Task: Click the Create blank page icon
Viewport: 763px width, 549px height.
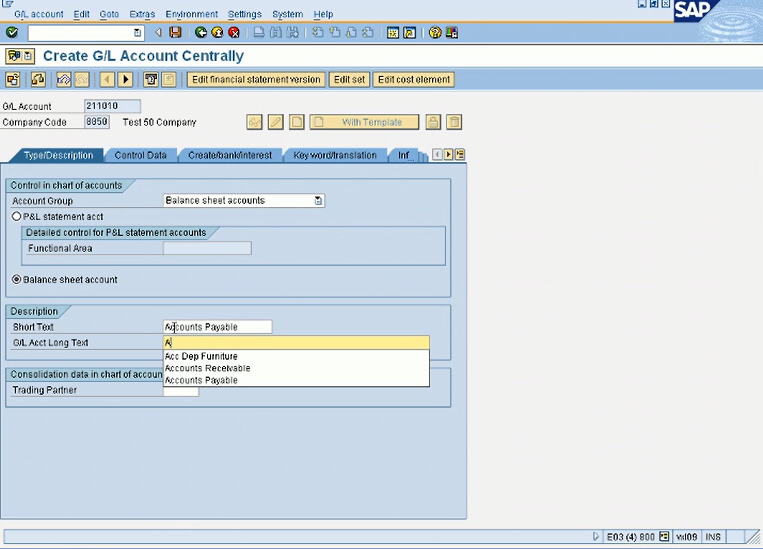Action: tap(296, 122)
